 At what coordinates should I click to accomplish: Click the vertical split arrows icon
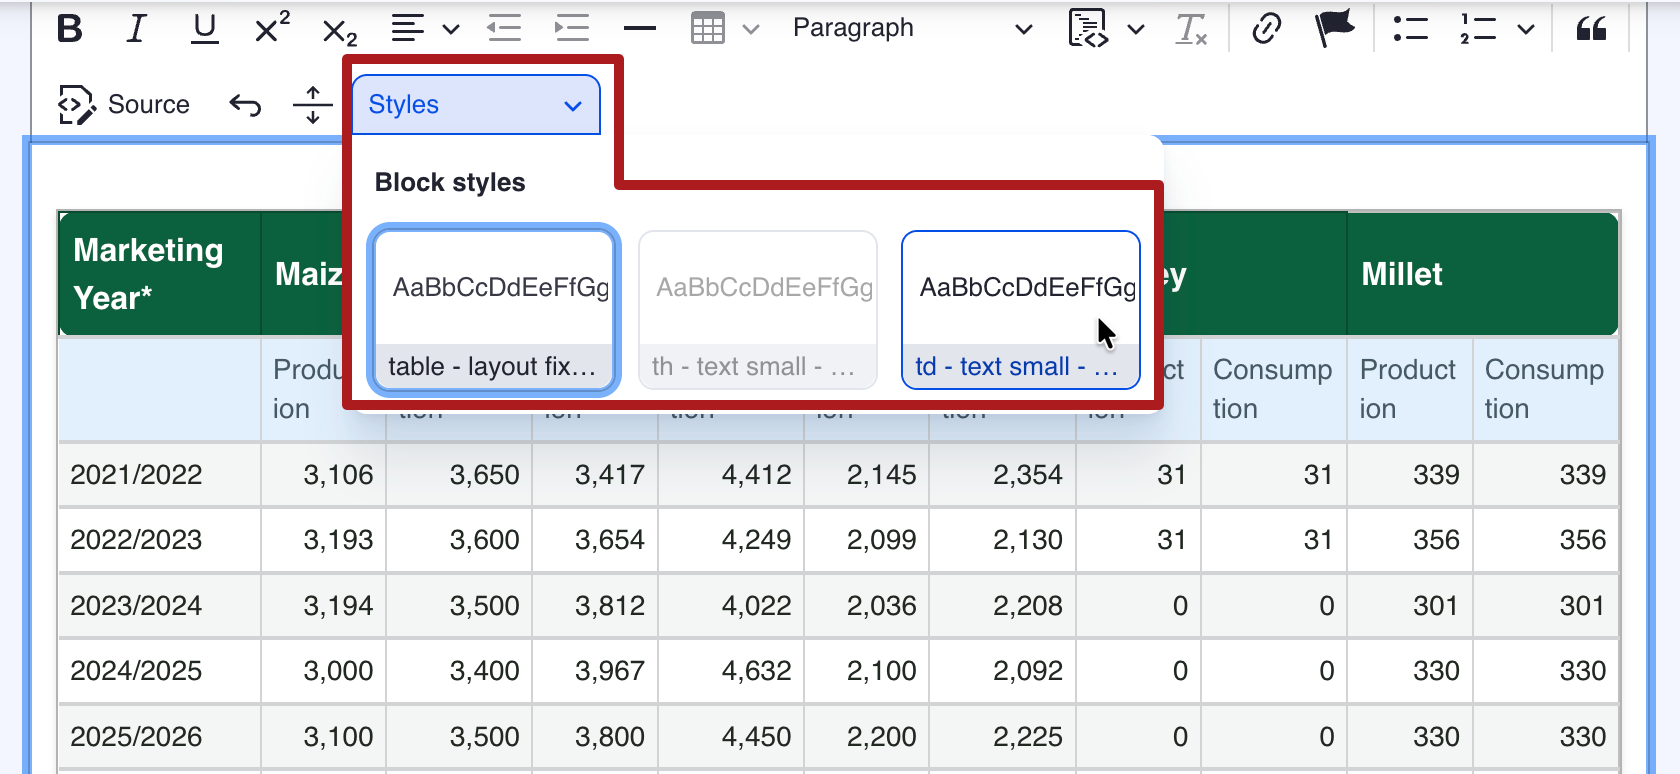click(x=313, y=104)
